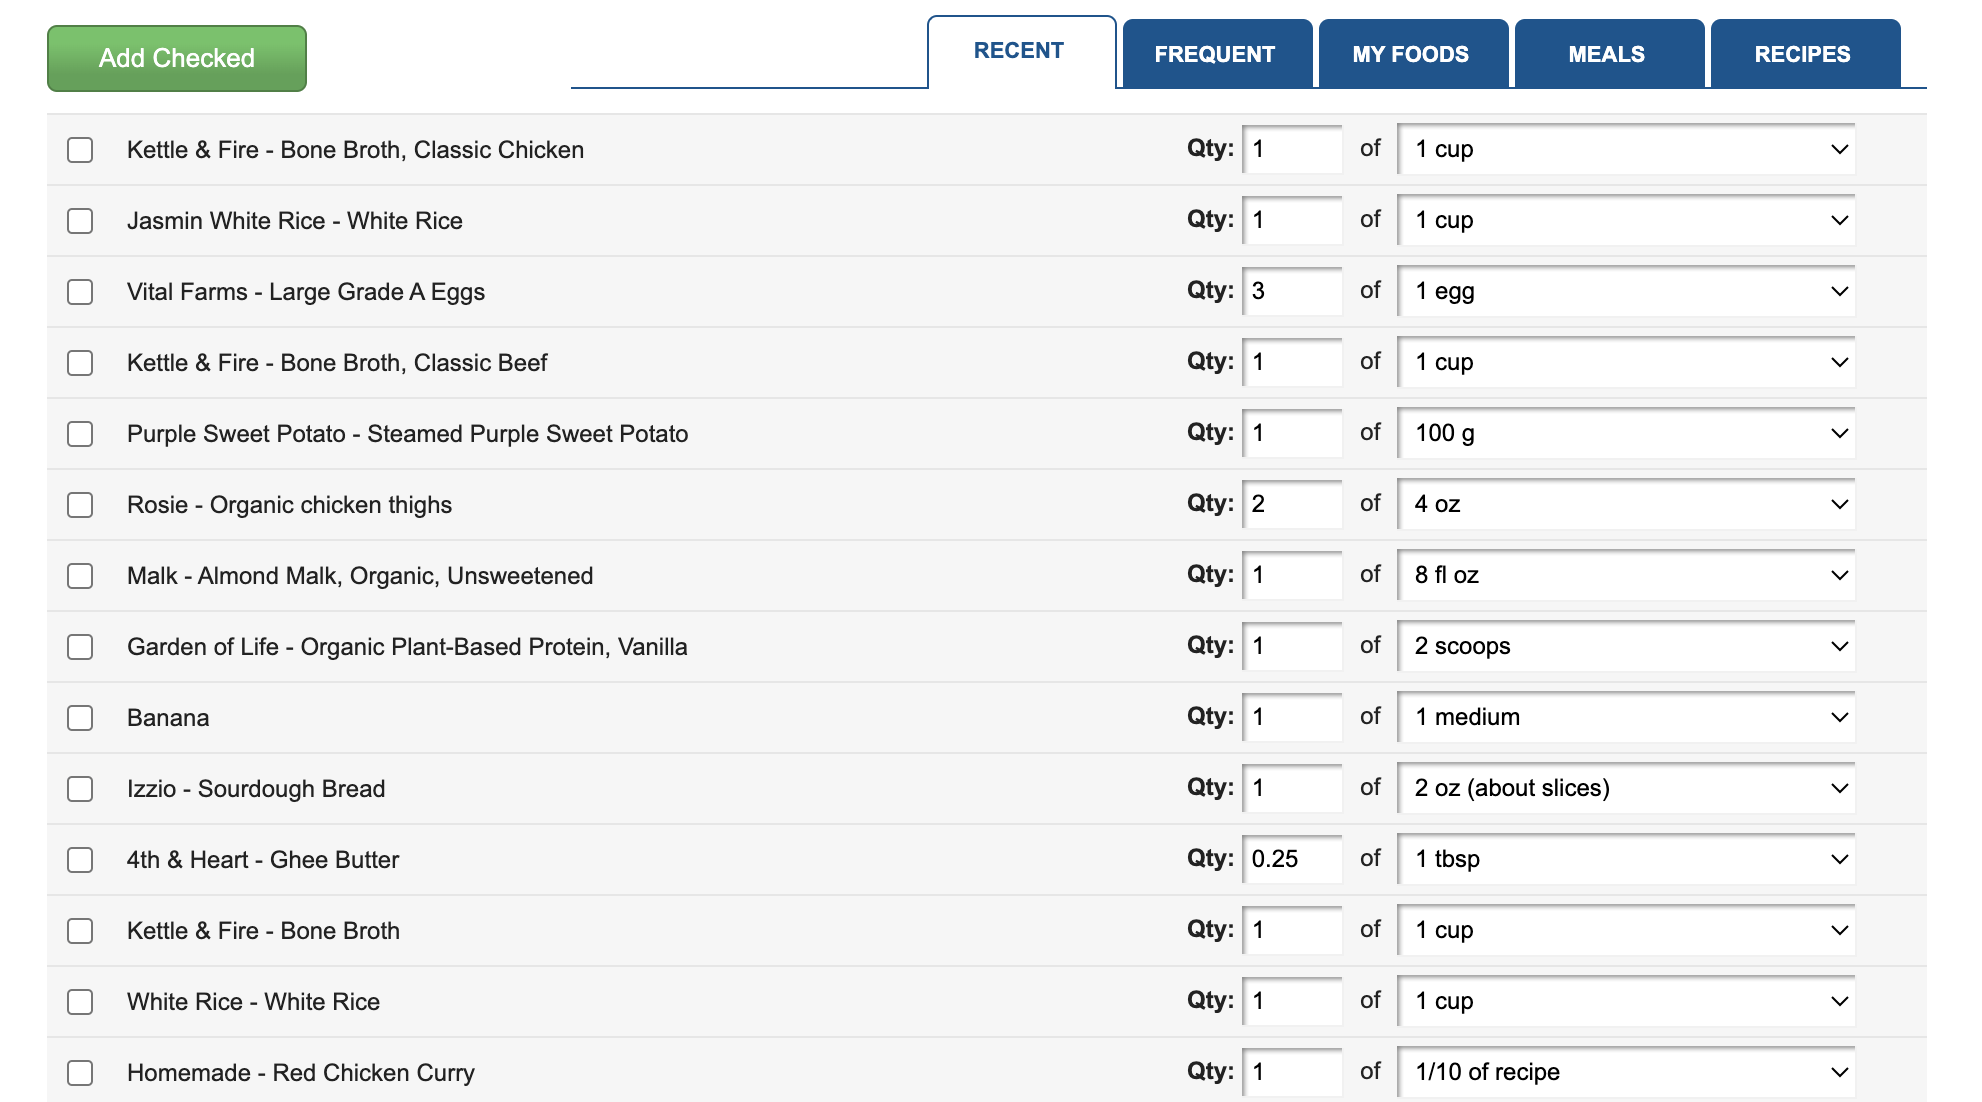Click 'Purple Sweet Potato - Steamed Purple Sweet Potato' name
The image size is (1982, 1102).
pyautogui.click(x=407, y=434)
